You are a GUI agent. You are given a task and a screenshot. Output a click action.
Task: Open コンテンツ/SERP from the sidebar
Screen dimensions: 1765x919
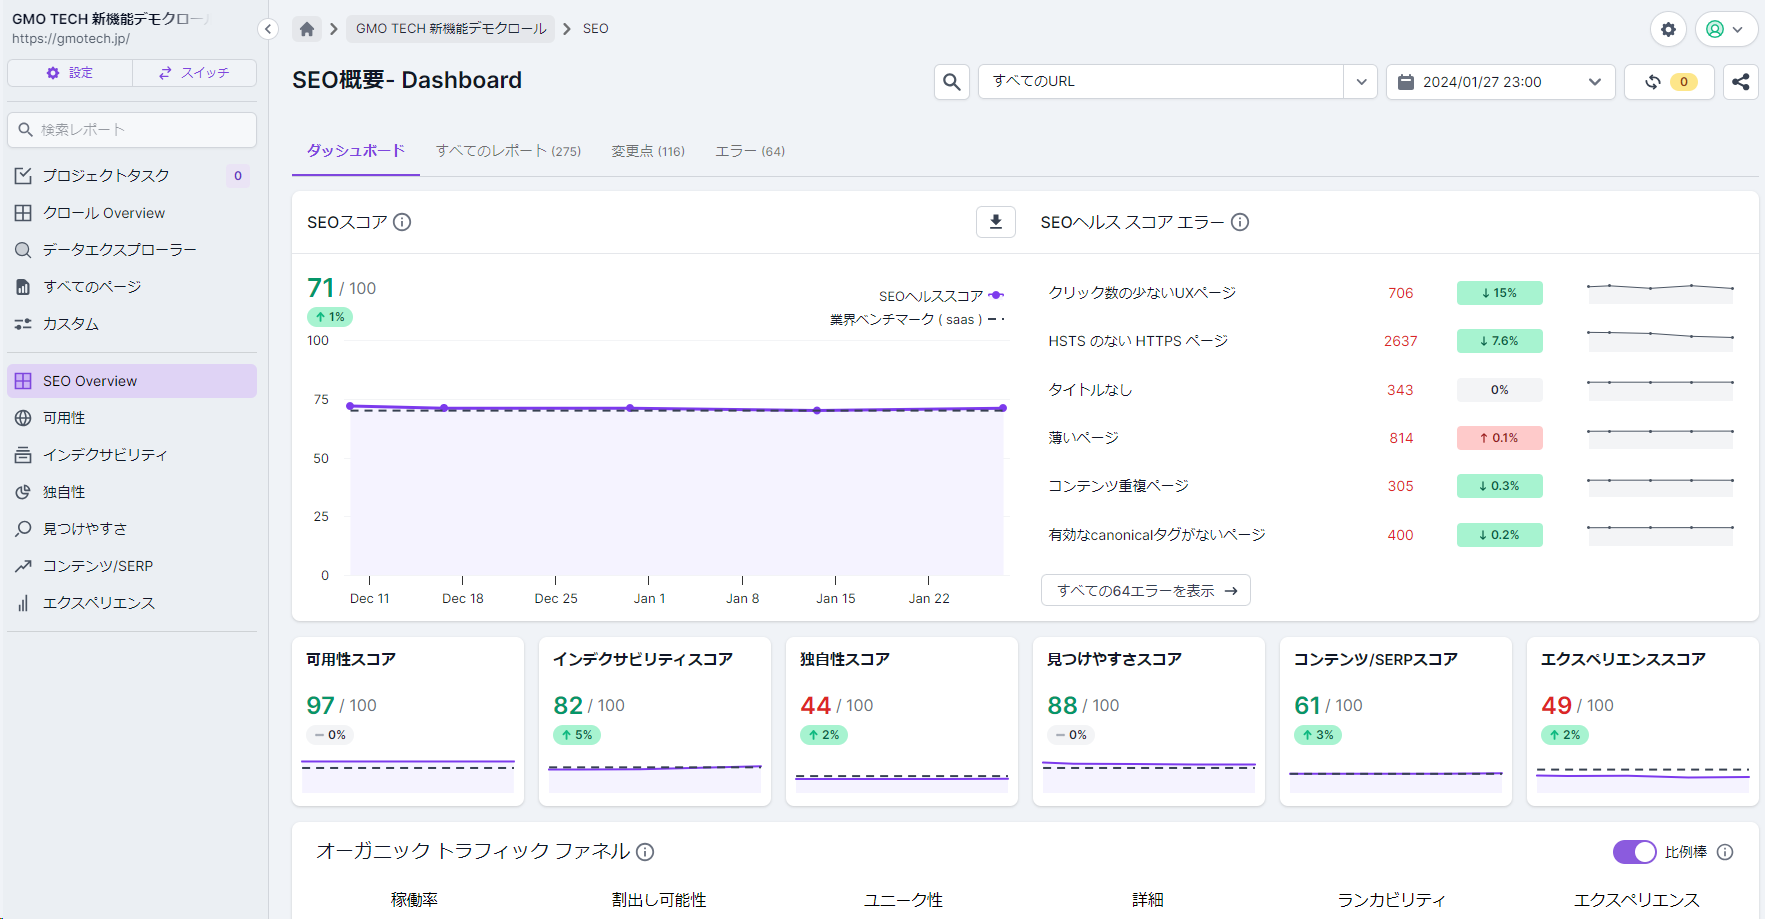(23, 565)
